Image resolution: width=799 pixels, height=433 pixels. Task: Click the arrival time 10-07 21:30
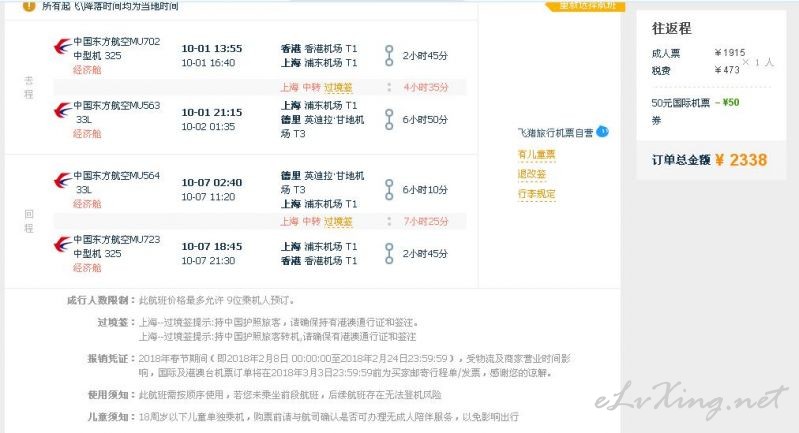208,260
